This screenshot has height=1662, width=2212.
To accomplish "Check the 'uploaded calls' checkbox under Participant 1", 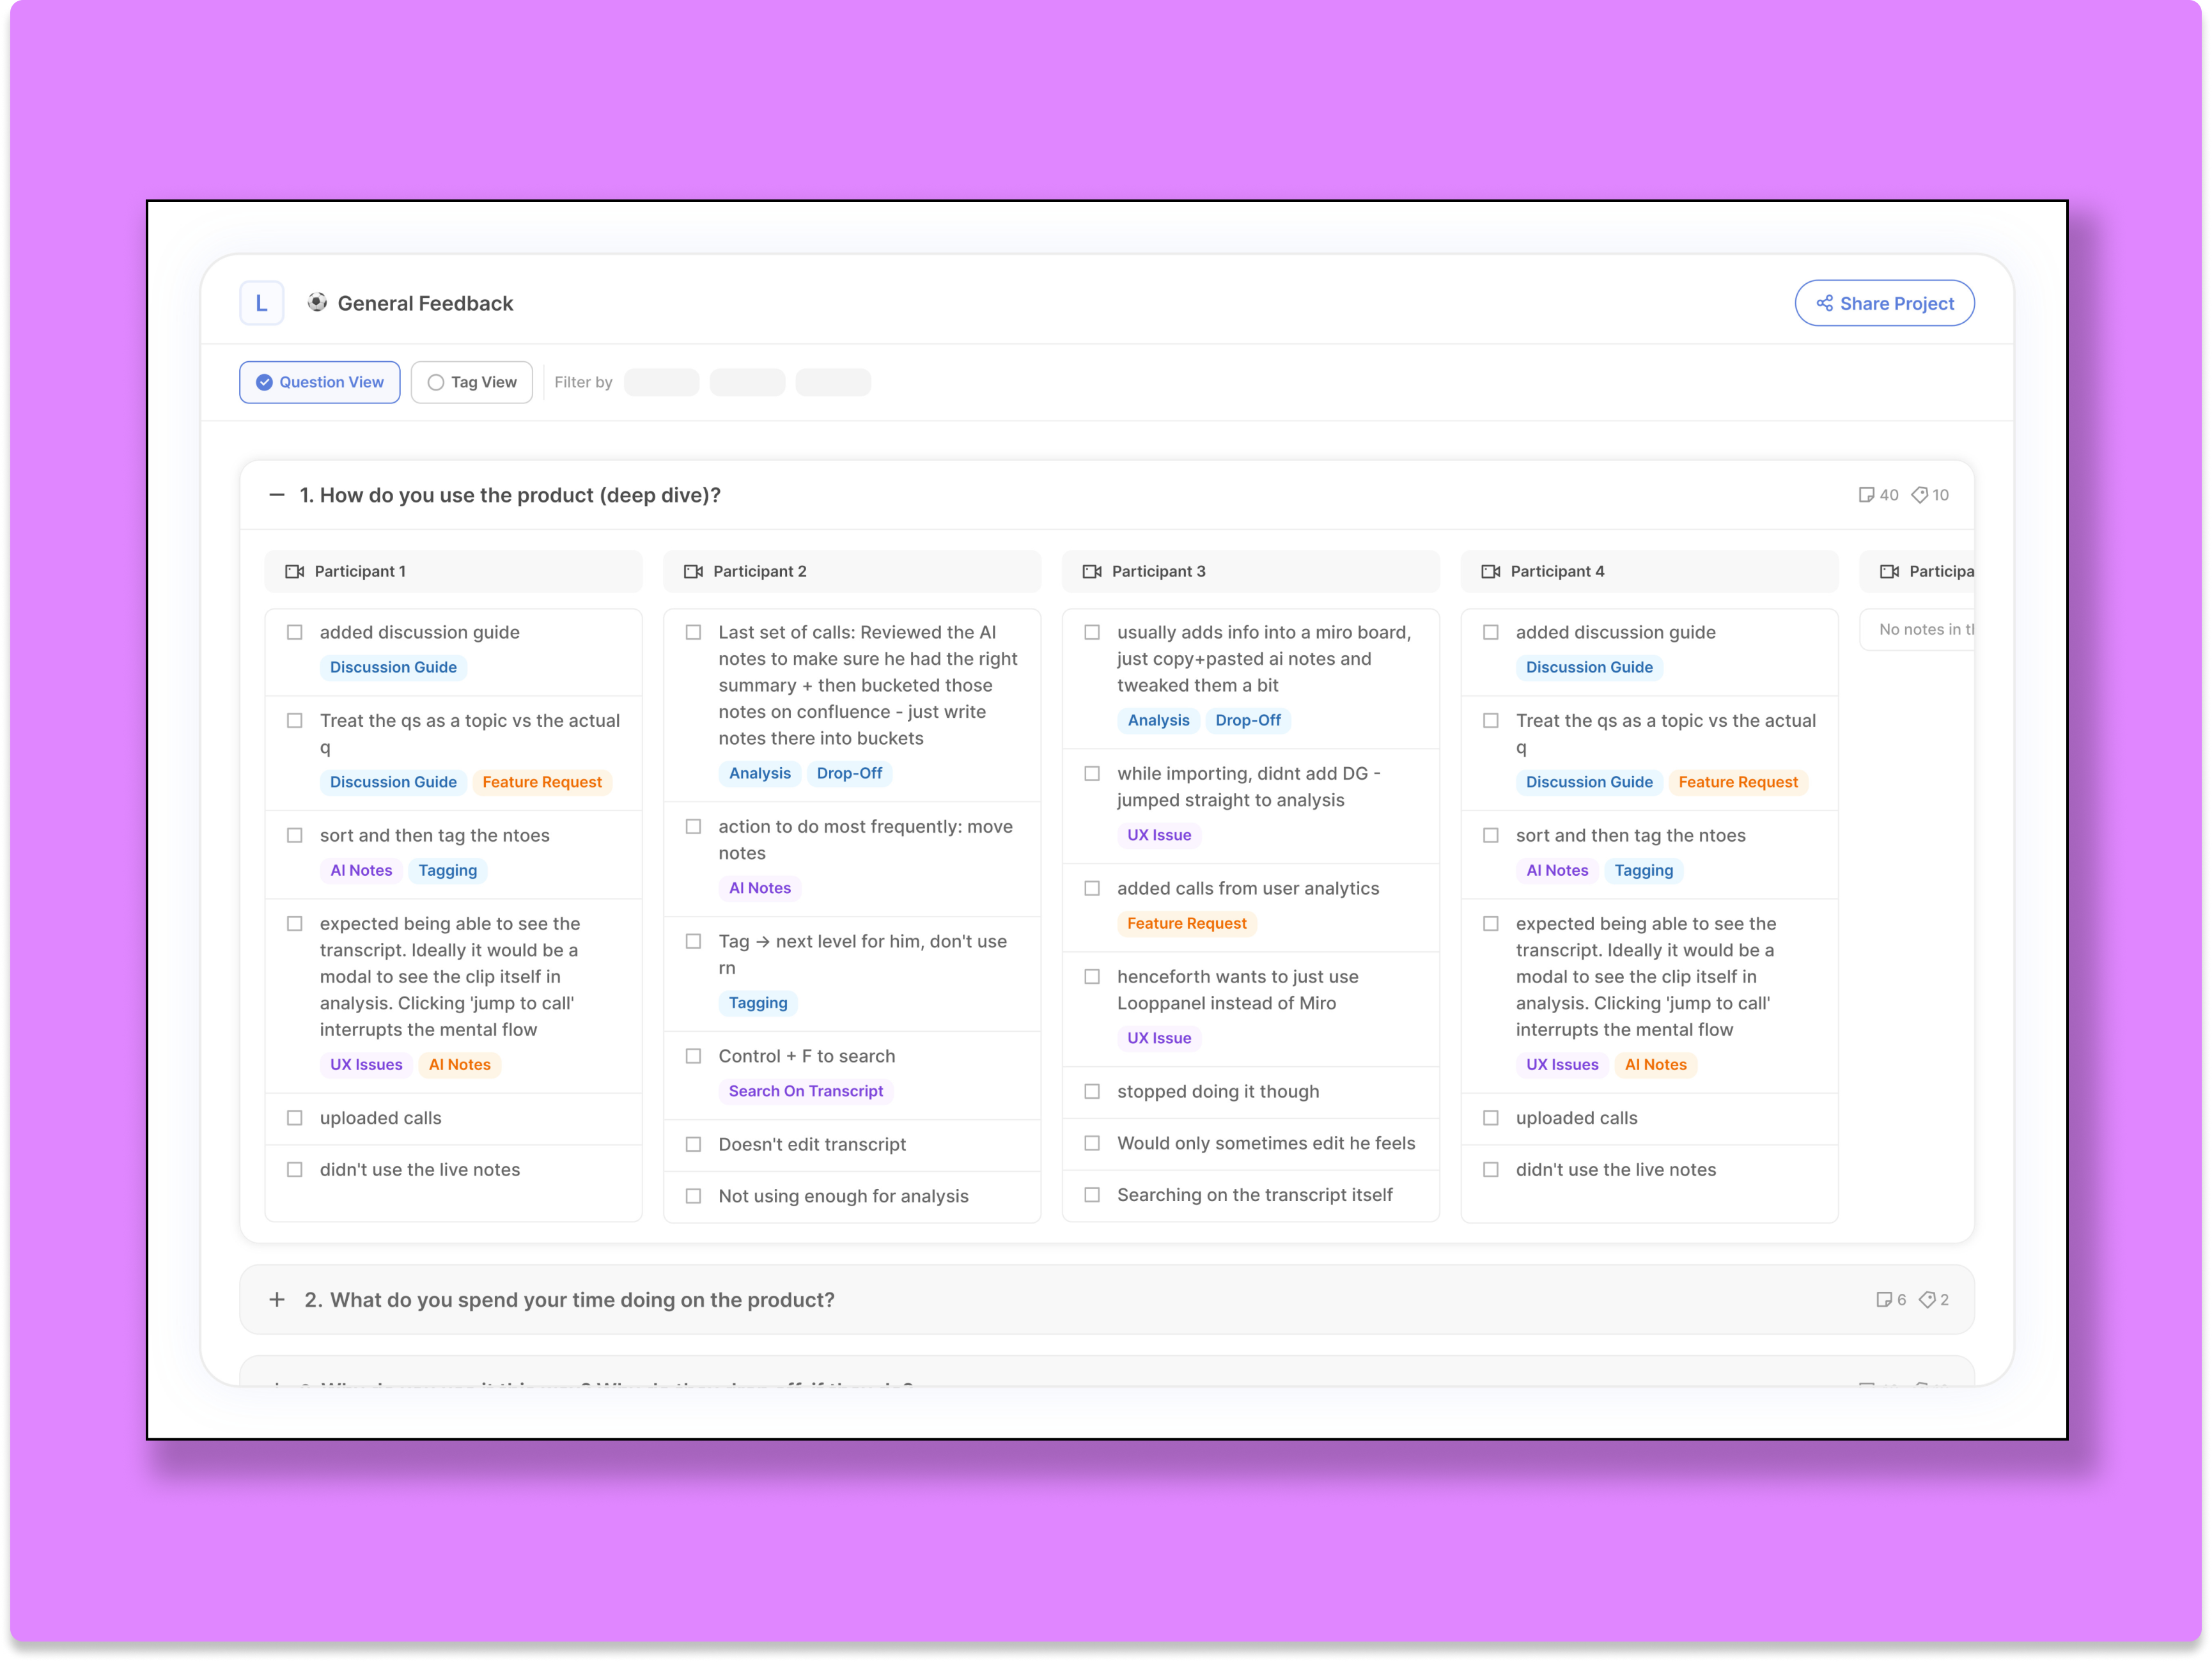I will [x=295, y=1117].
